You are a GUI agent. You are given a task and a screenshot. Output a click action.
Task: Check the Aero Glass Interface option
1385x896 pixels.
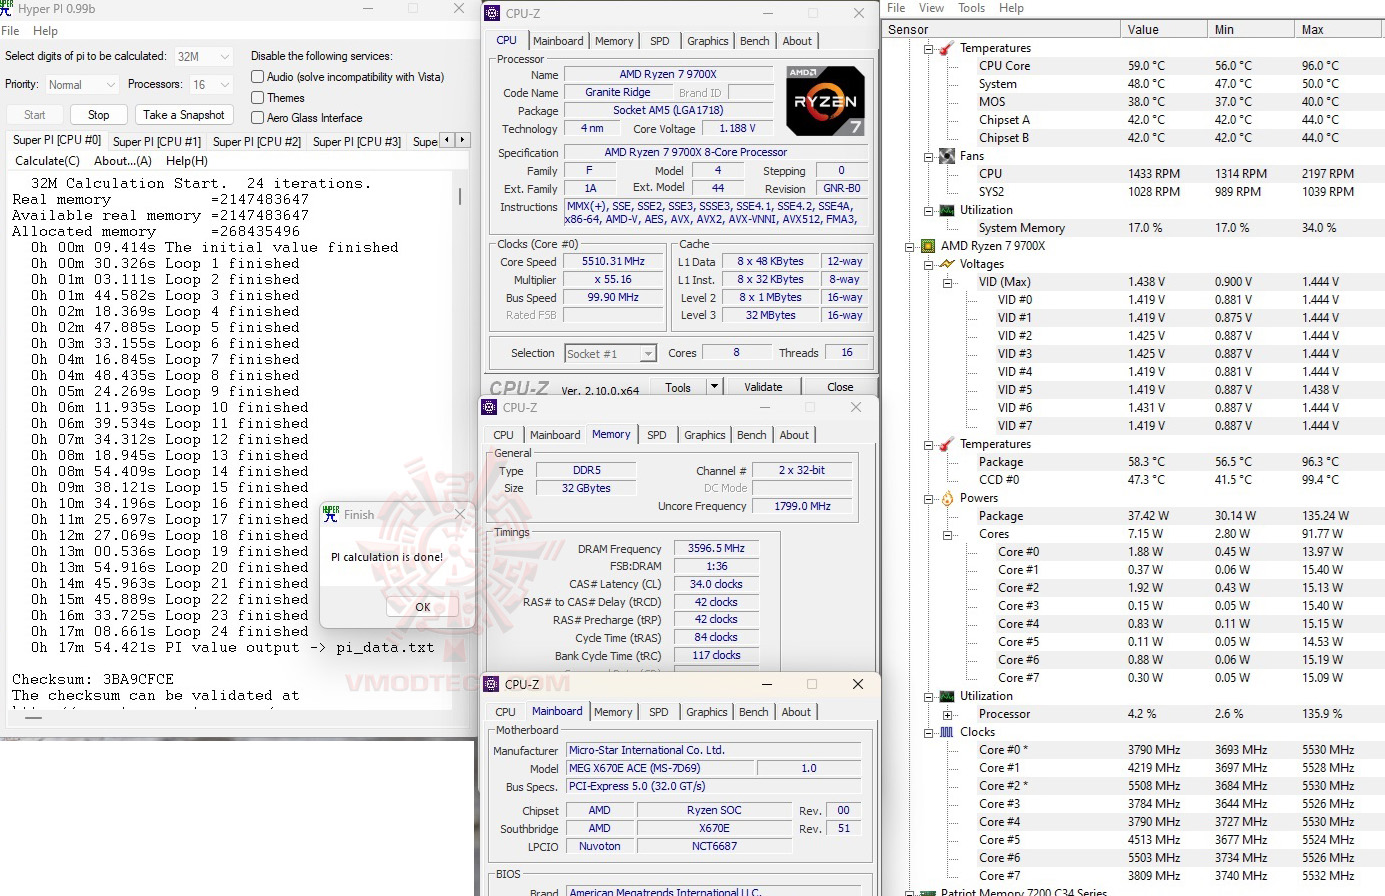point(258,117)
